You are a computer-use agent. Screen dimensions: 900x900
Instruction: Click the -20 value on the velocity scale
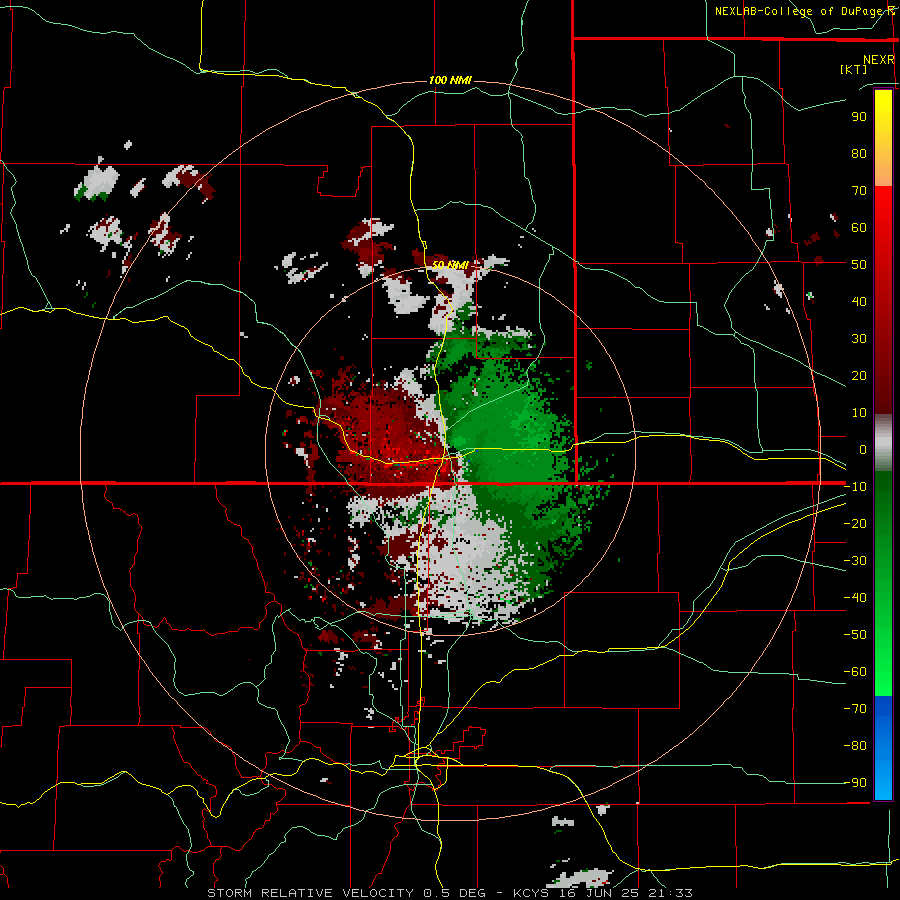point(855,524)
